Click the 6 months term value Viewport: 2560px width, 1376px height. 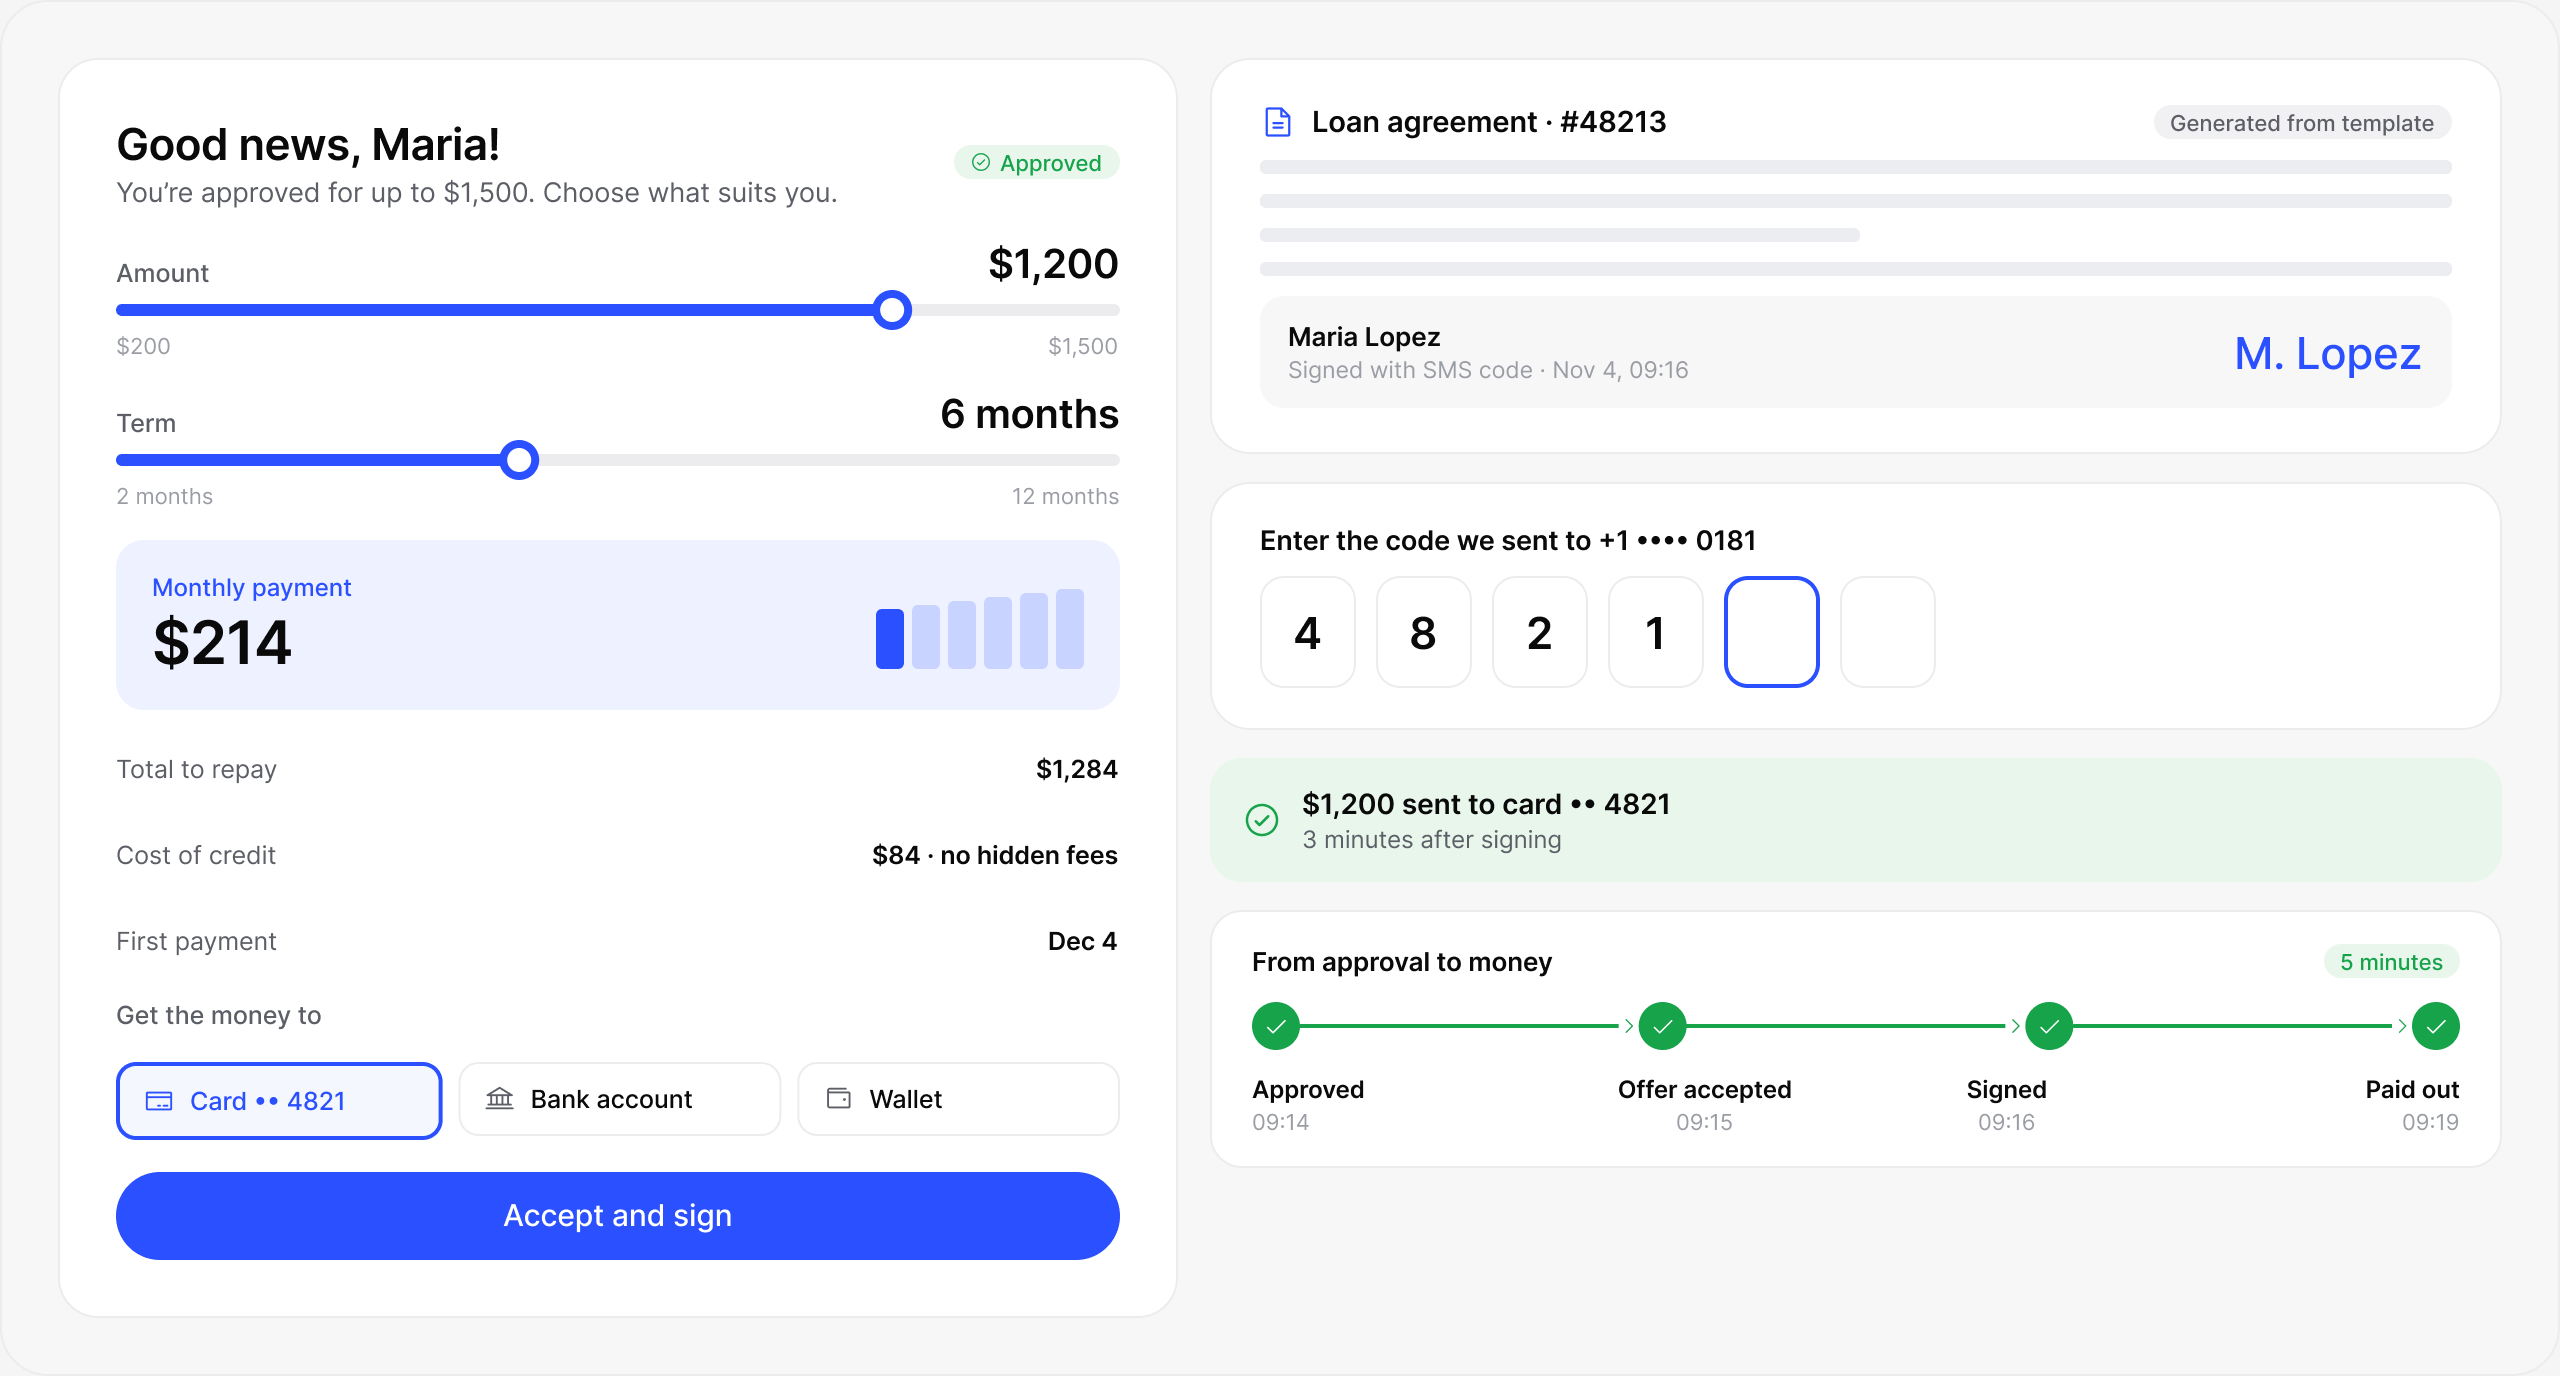(1029, 414)
